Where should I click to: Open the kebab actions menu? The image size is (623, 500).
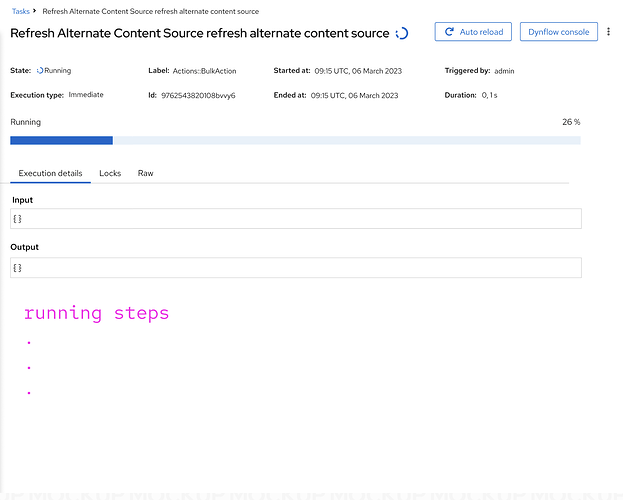pyautogui.click(x=609, y=32)
